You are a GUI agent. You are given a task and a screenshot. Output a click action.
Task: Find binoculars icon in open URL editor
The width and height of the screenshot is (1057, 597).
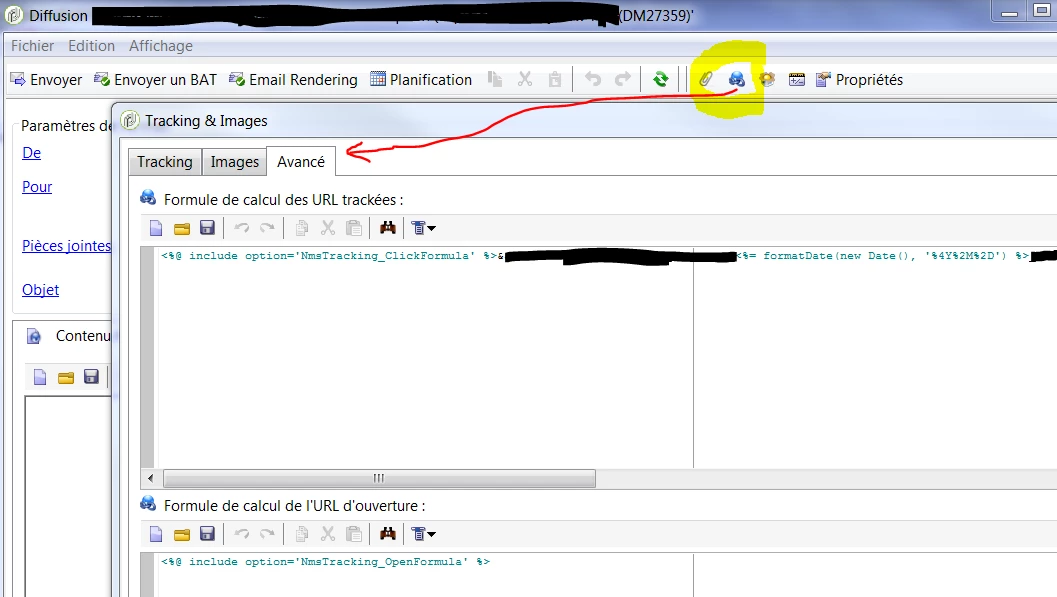coord(388,534)
